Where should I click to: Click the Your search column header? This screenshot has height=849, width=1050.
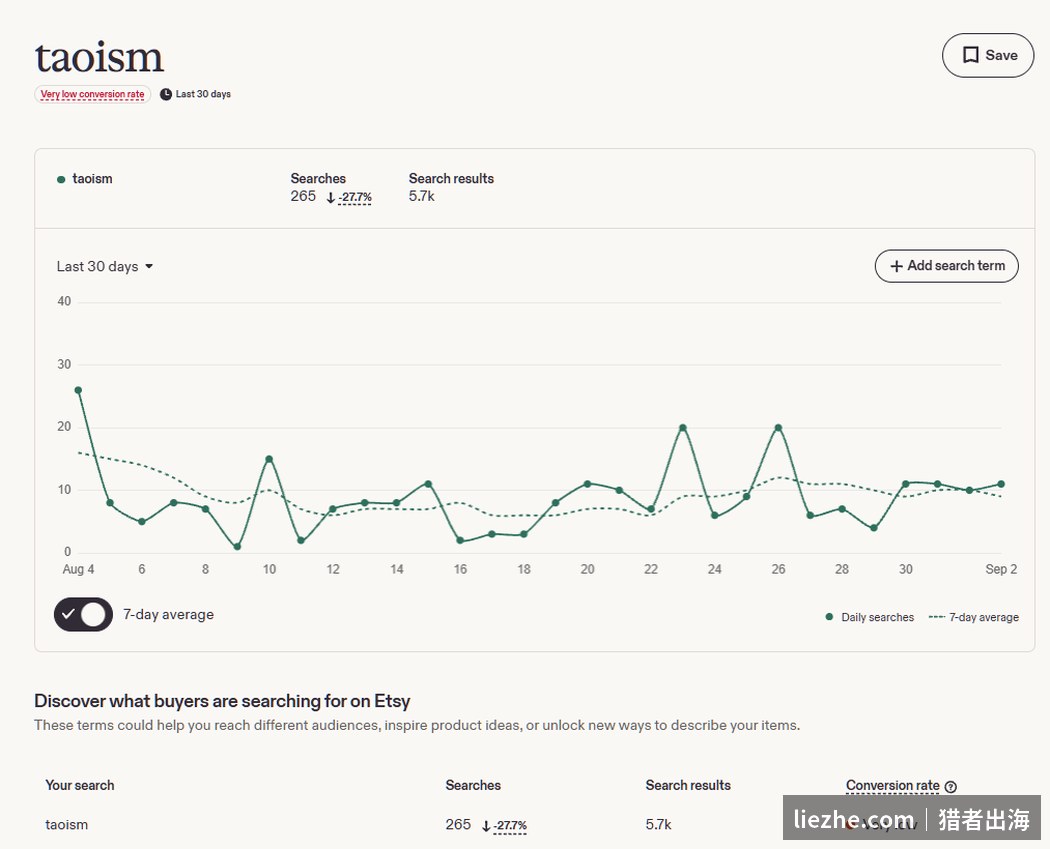coord(80,785)
